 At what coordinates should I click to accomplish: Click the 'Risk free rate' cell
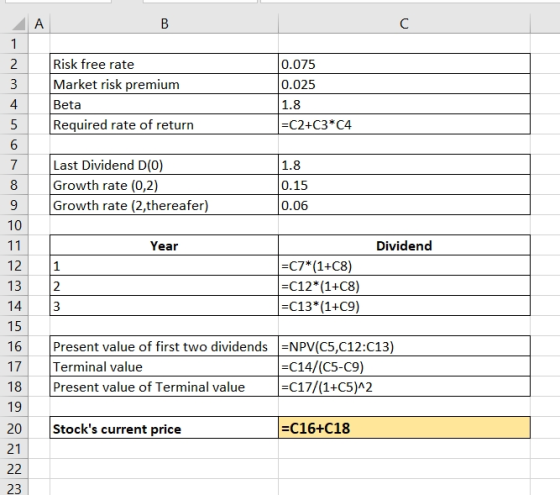click(164, 64)
